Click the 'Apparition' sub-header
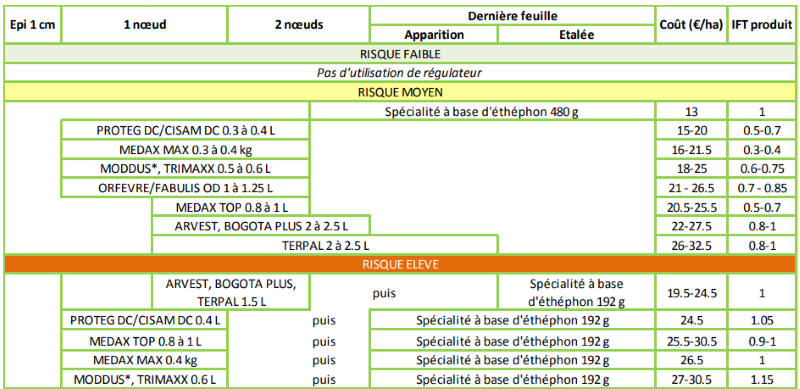This screenshot has height=389, width=800. (434, 35)
